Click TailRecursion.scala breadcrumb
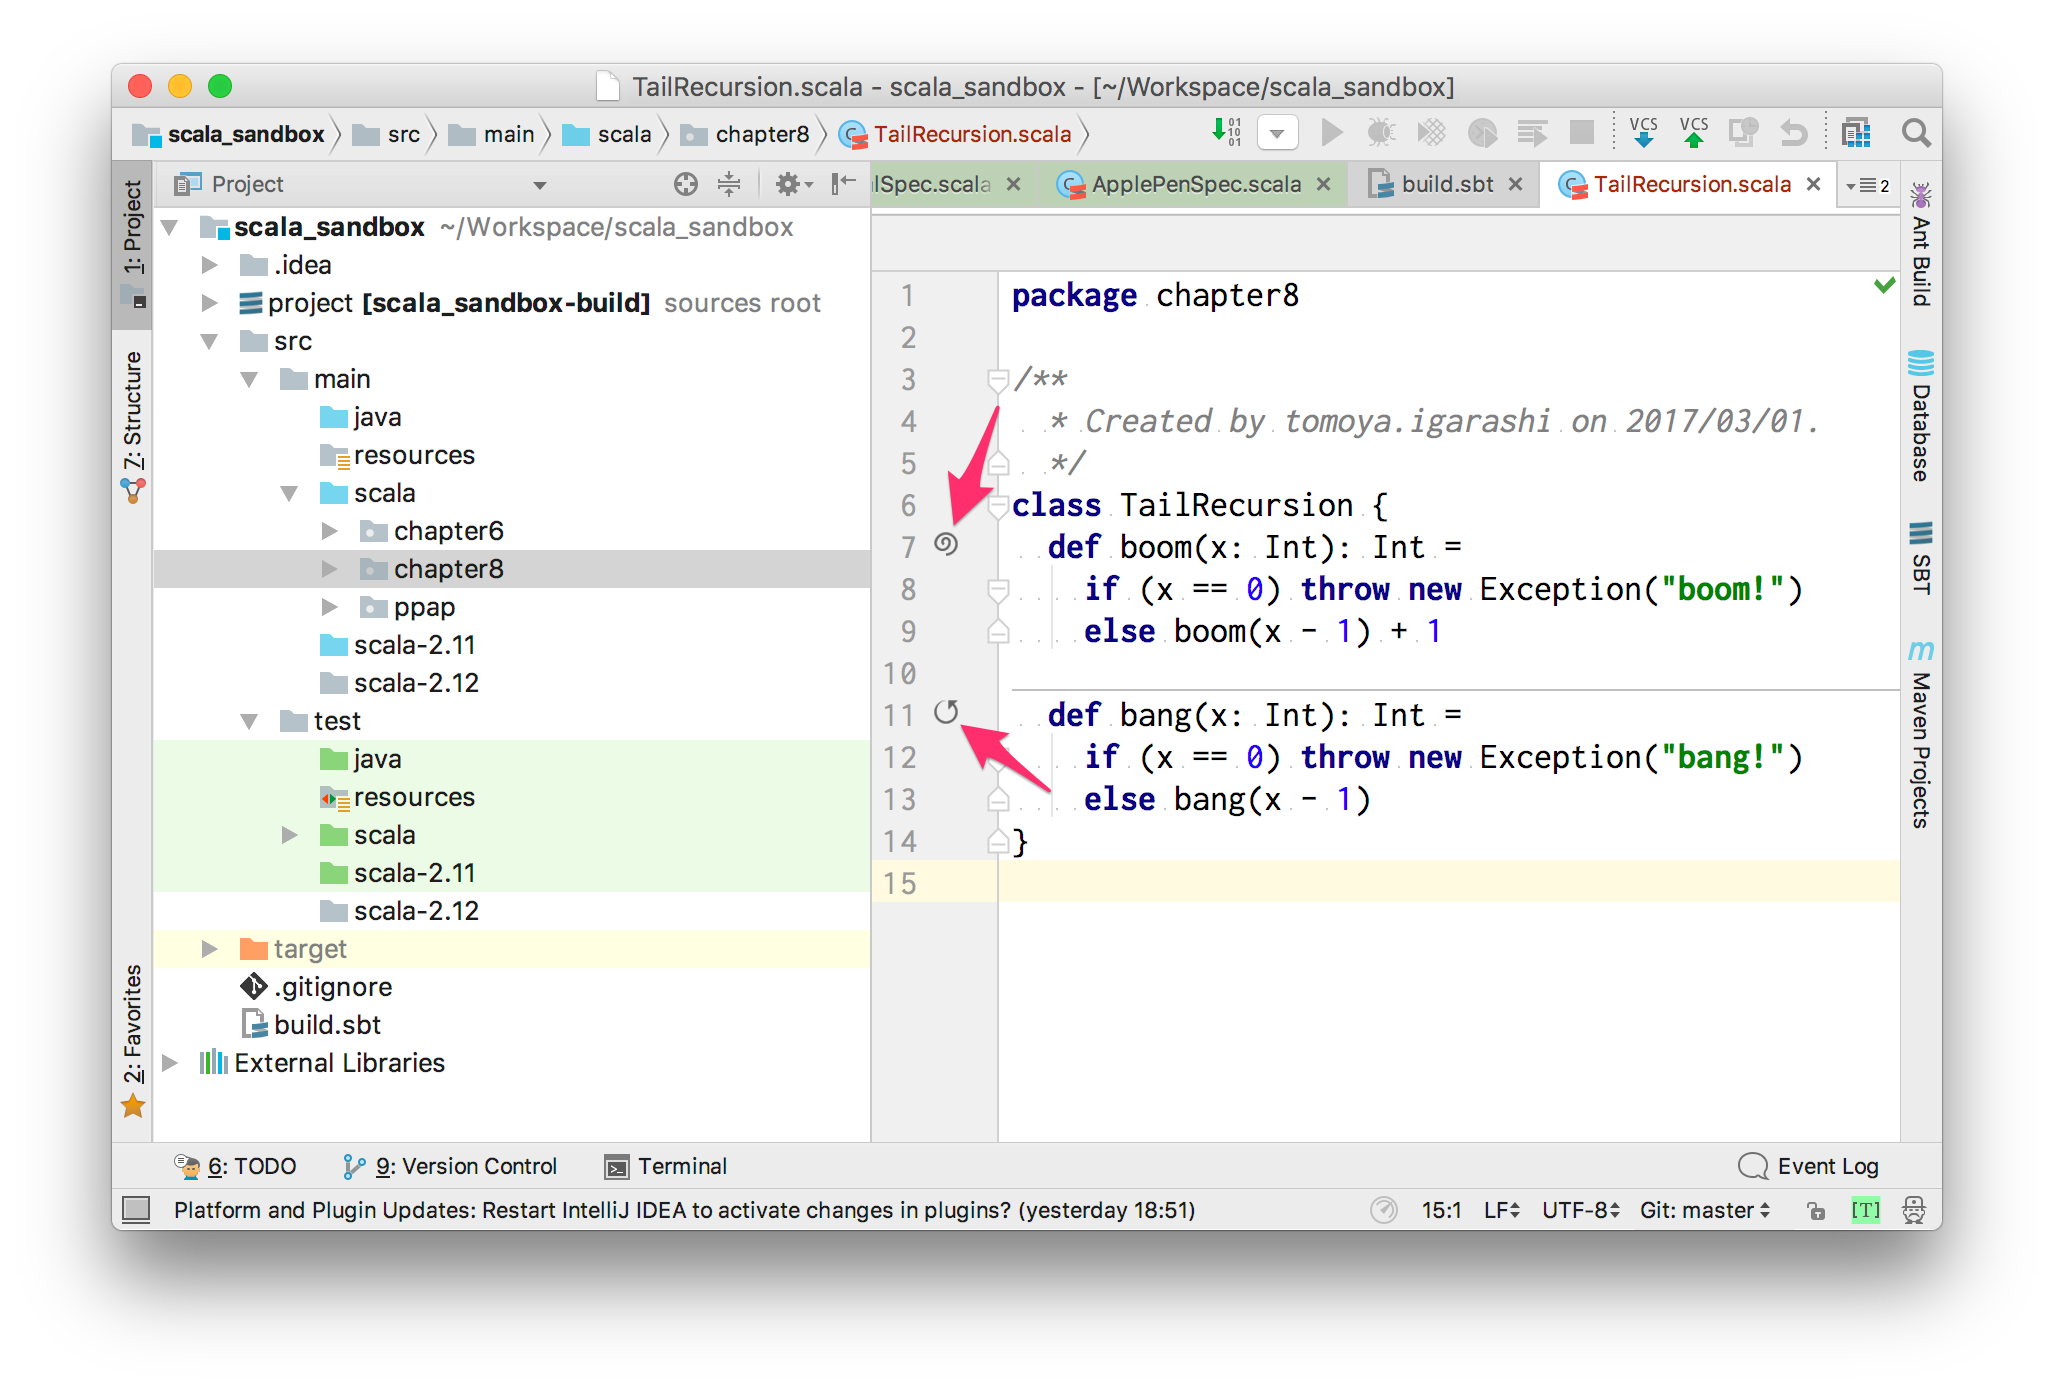Image resolution: width=2054 pixels, height=1390 pixels. [x=956, y=134]
